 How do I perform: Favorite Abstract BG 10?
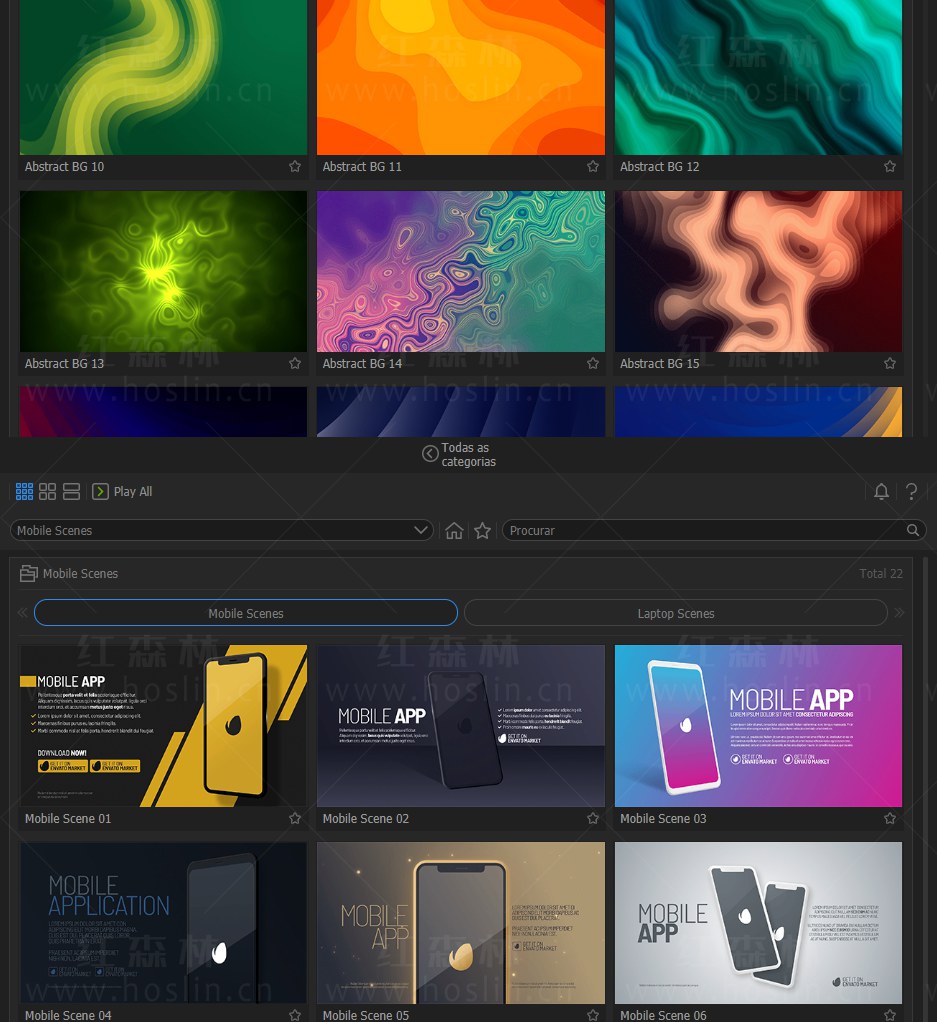pyautogui.click(x=295, y=166)
